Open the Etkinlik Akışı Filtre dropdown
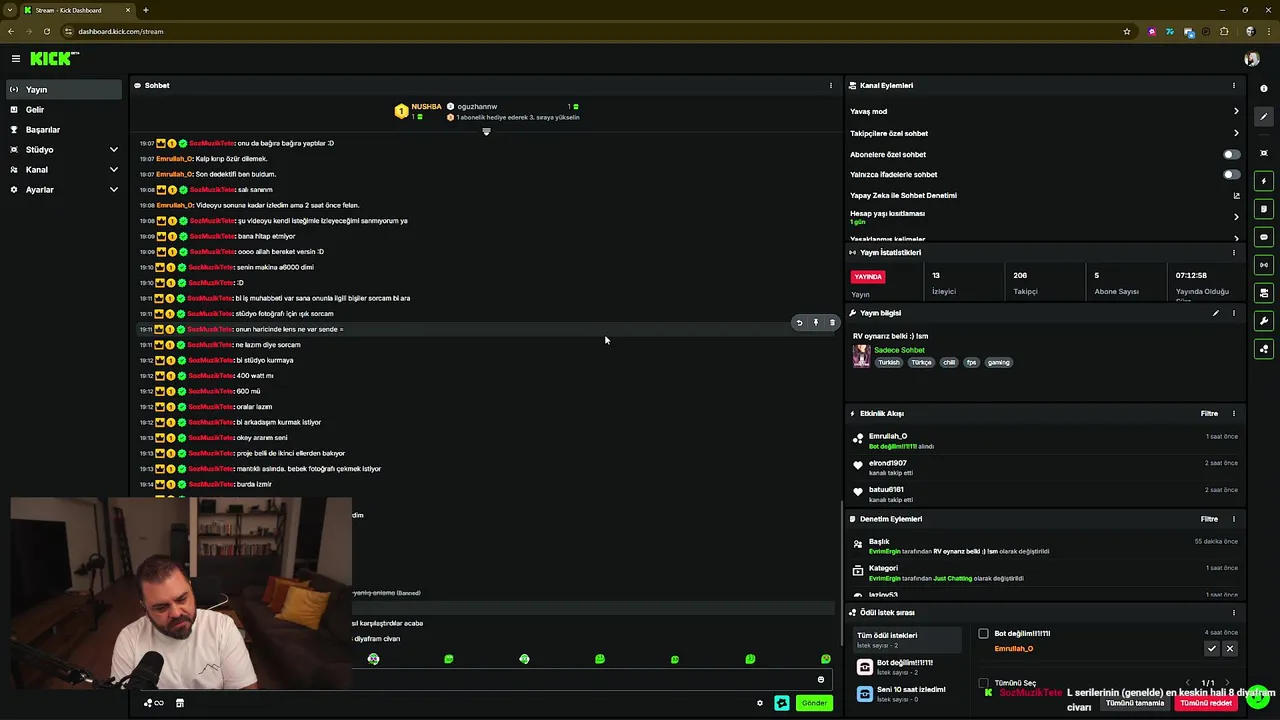This screenshot has width=1280, height=720. pyautogui.click(x=1209, y=413)
